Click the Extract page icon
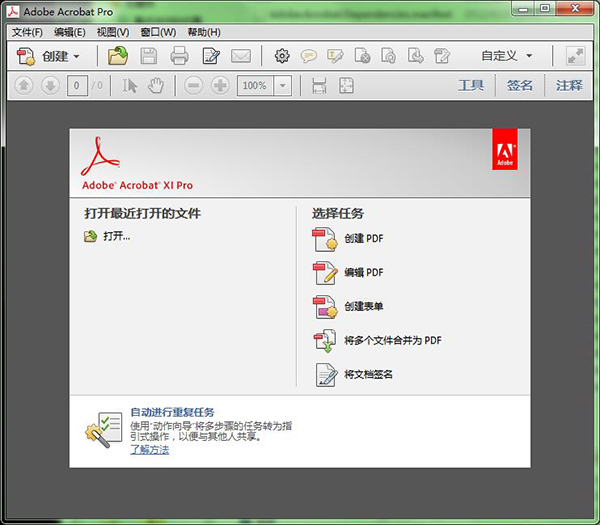Image resolution: width=600 pixels, height=525 pixels. 415,56
